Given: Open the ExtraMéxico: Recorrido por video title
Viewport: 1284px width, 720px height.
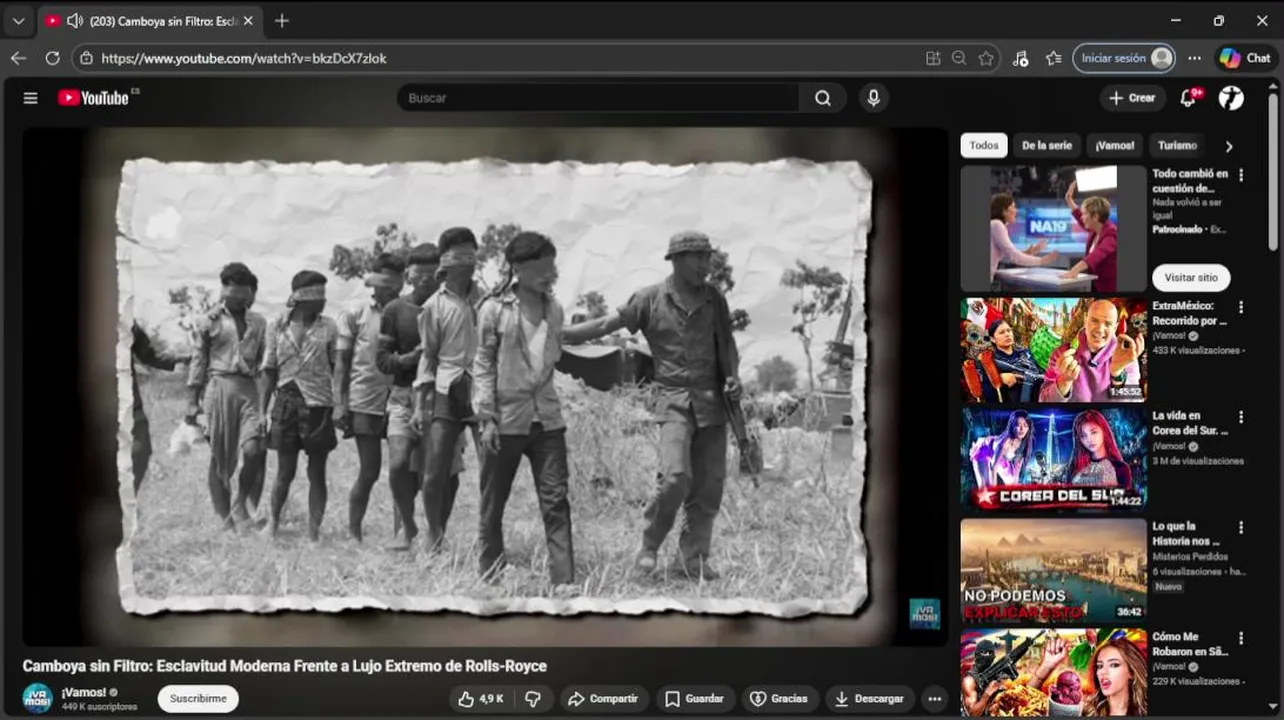Looking at the screenshot, I should tap(1190, 313).
